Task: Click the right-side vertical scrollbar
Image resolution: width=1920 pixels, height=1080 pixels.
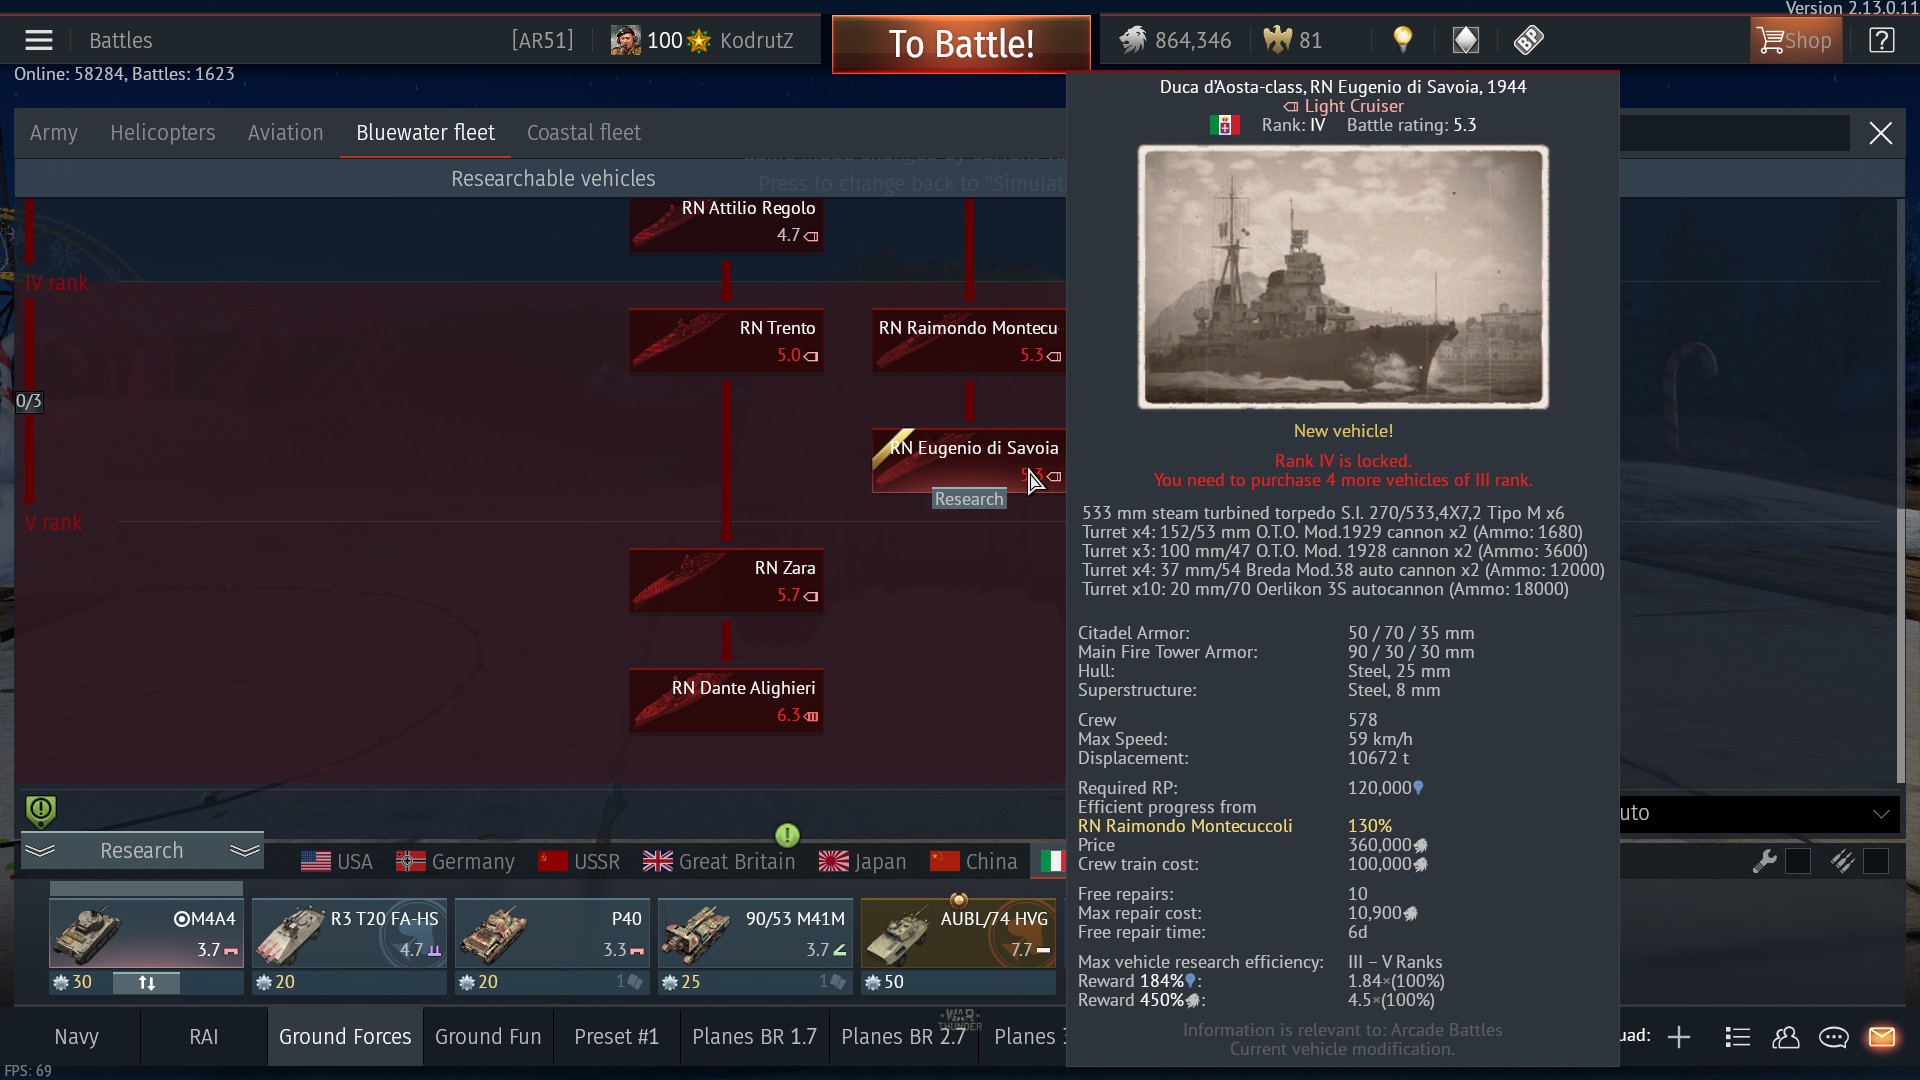Action: tap(1901, 490)
